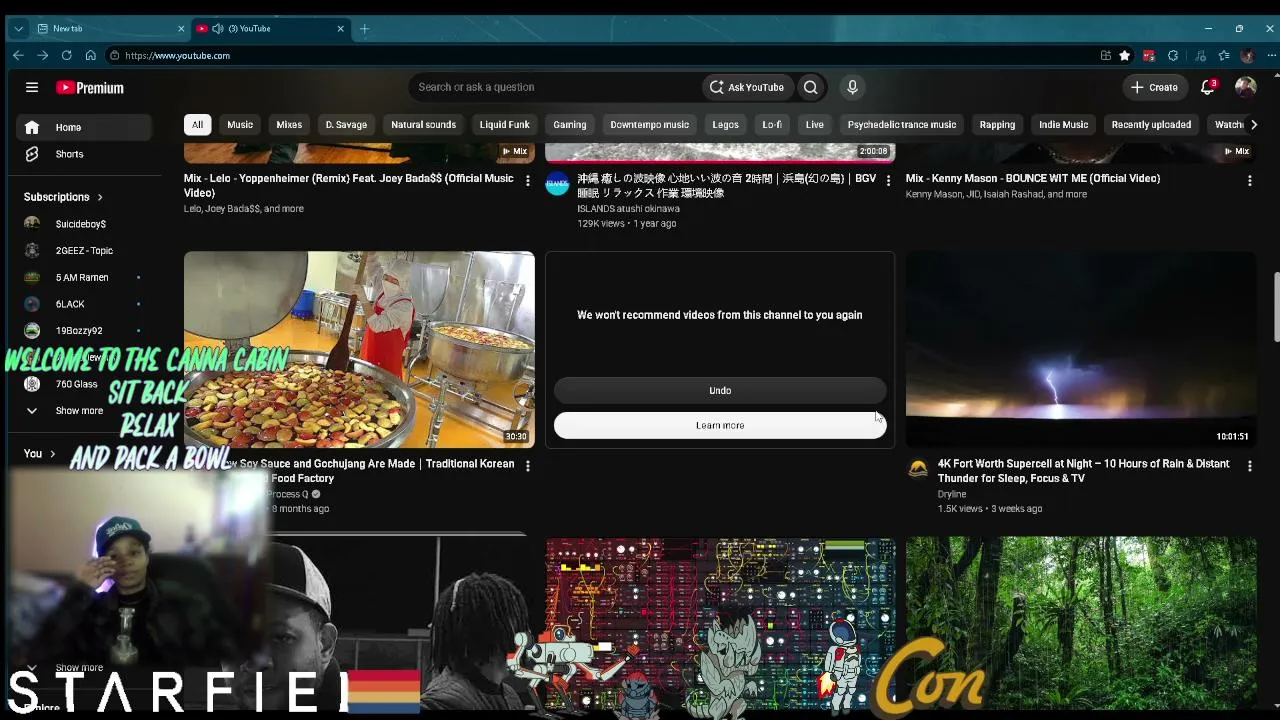Select the Liquid Funk filter chip
The height and width of the screenshot is (720, 1280).
click(x=505, y=125)
